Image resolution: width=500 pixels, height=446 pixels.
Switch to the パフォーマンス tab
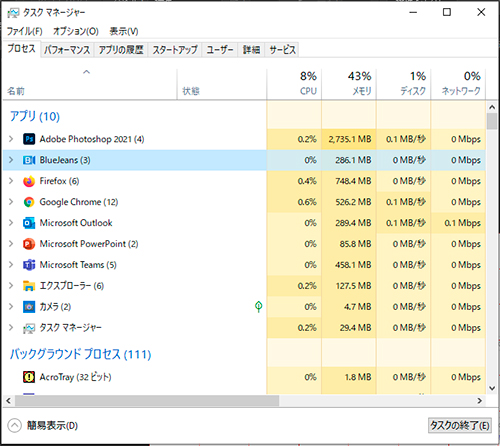67,50
